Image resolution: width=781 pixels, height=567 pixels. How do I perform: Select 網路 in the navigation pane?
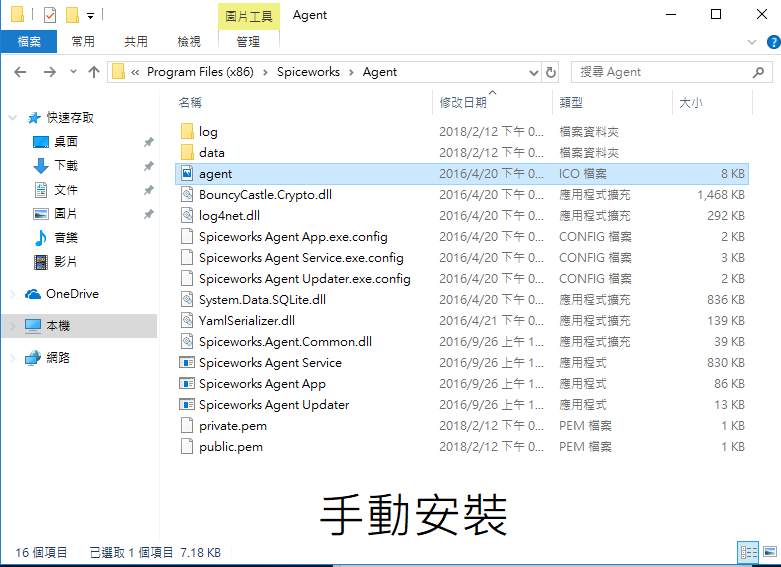click(x=58, y=358)
